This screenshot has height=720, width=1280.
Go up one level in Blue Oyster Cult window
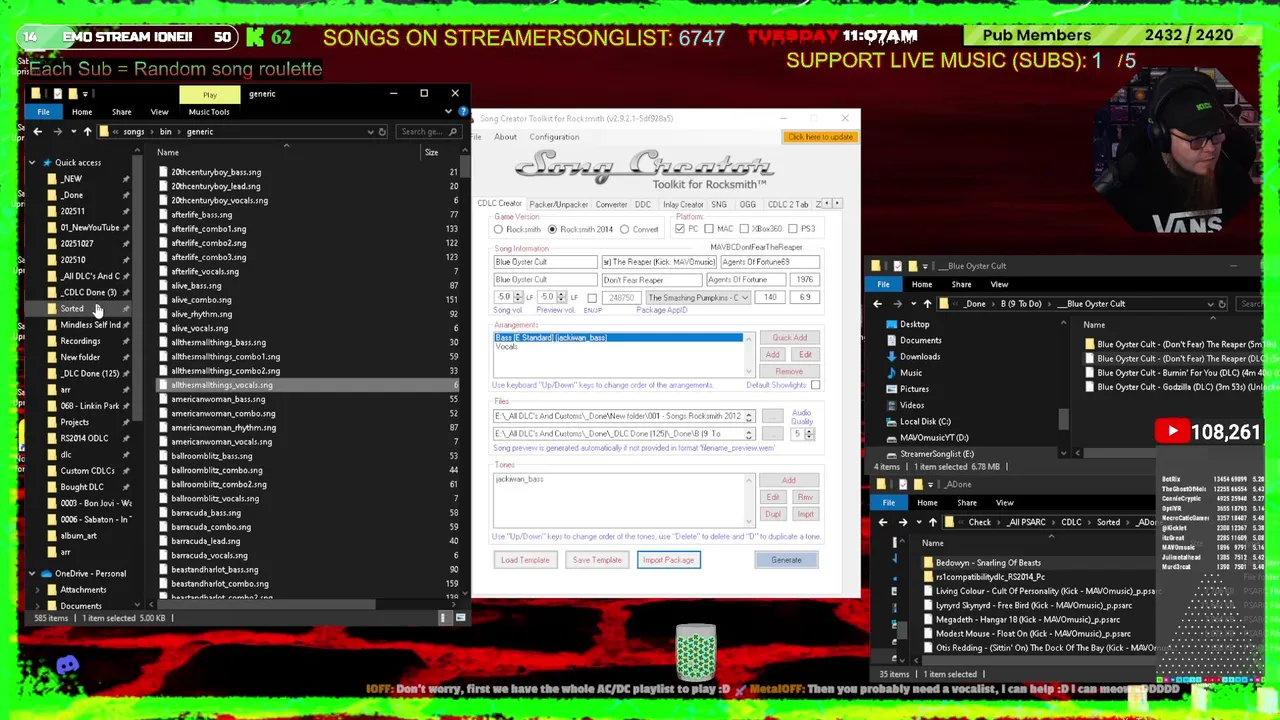927,304
